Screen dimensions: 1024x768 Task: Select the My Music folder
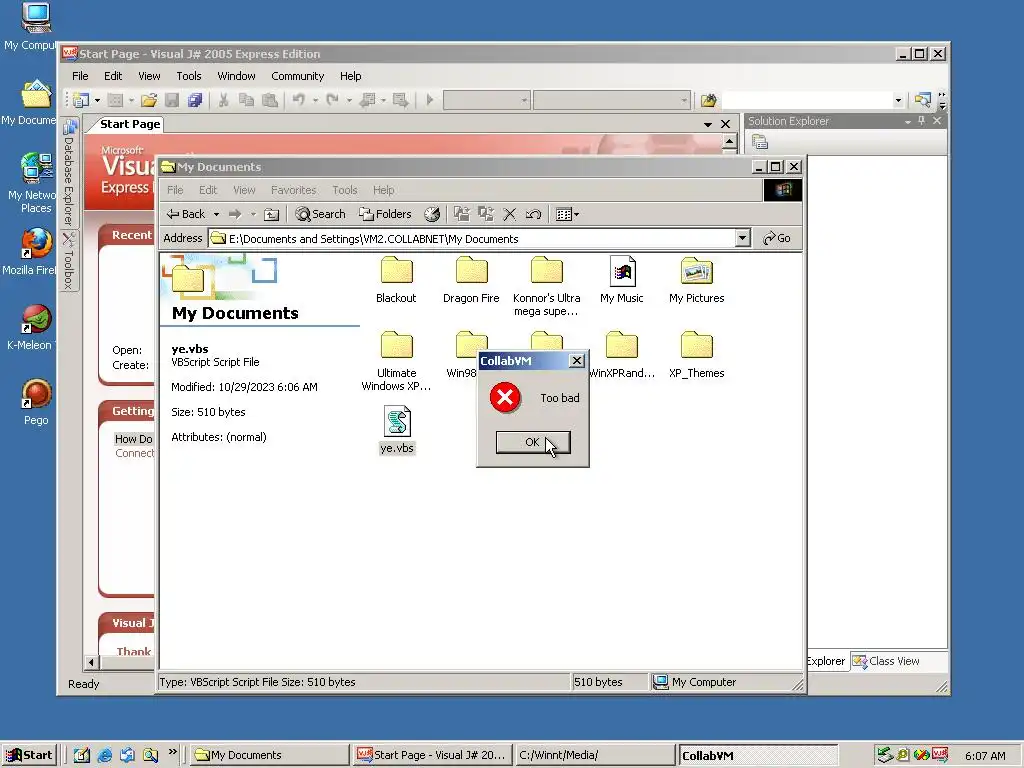pos(622,280)
